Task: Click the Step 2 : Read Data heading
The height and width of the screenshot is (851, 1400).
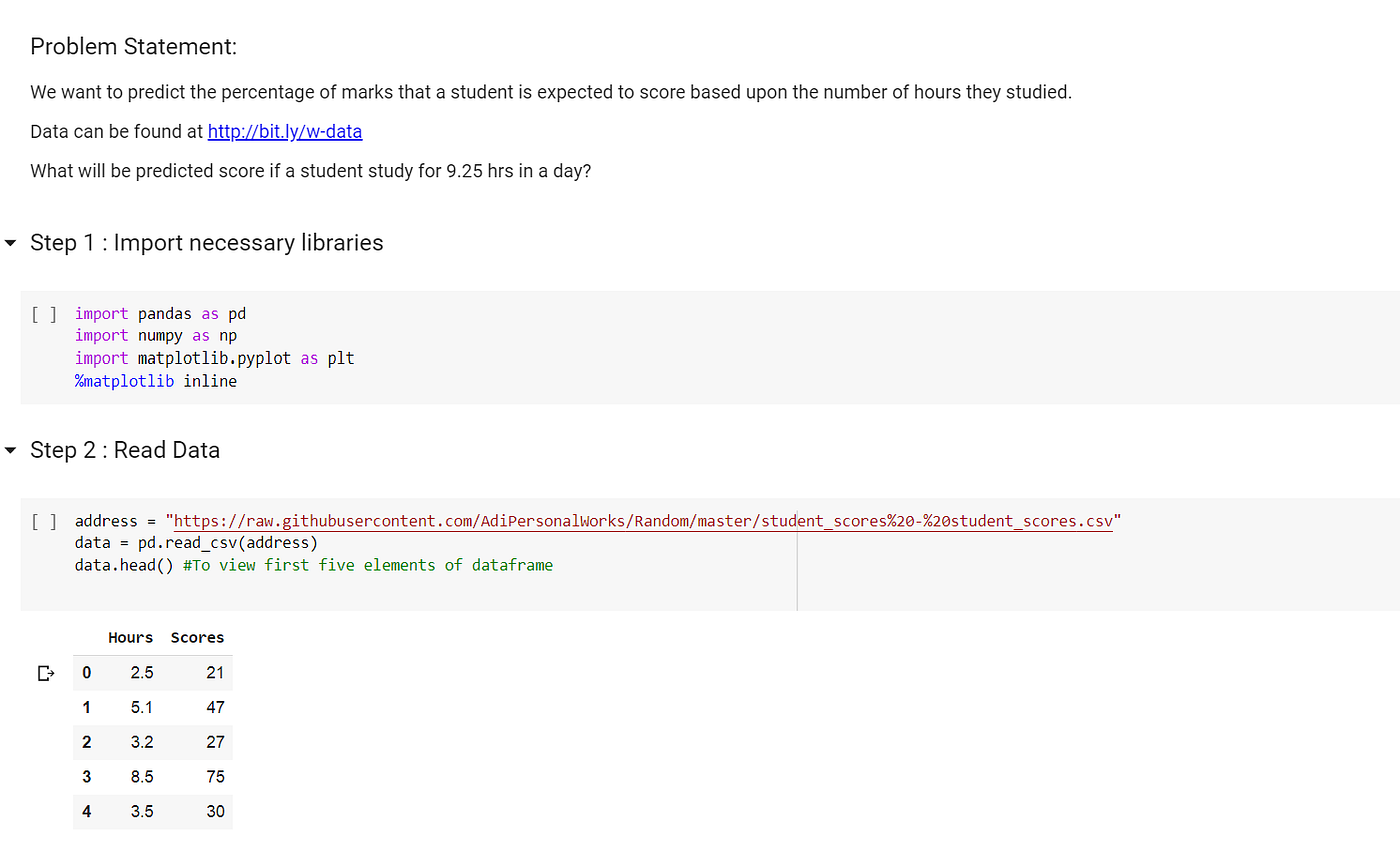Action: pyautogui.click(x=125, y=450)
